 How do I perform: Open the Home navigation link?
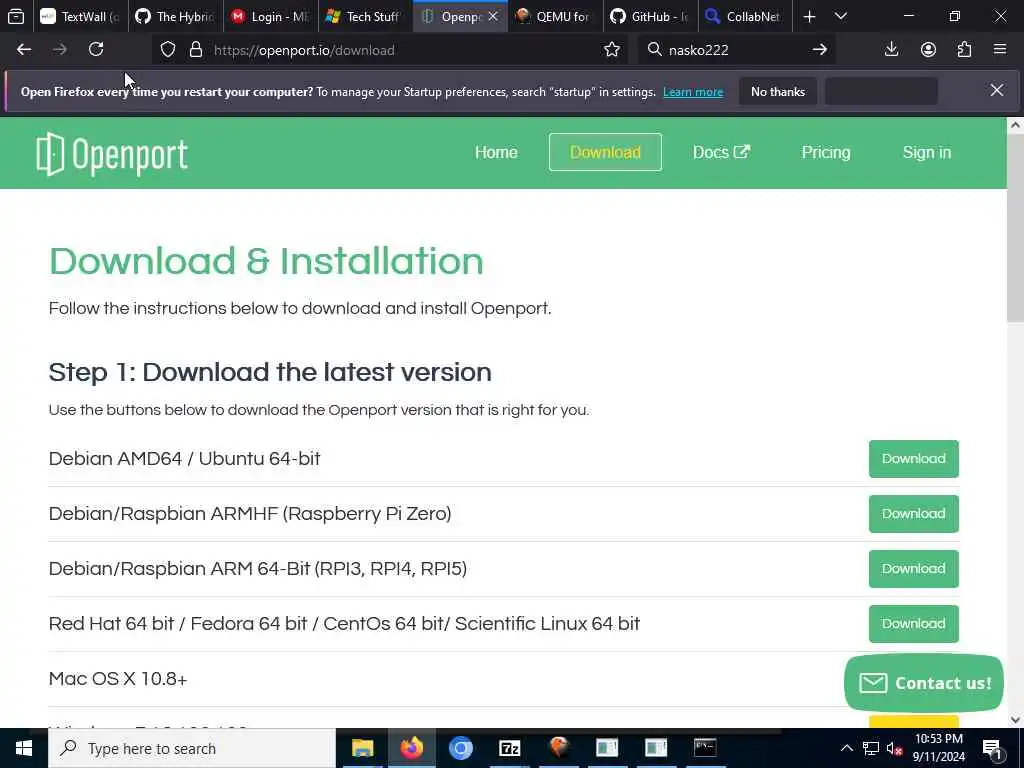coord(496,152)
